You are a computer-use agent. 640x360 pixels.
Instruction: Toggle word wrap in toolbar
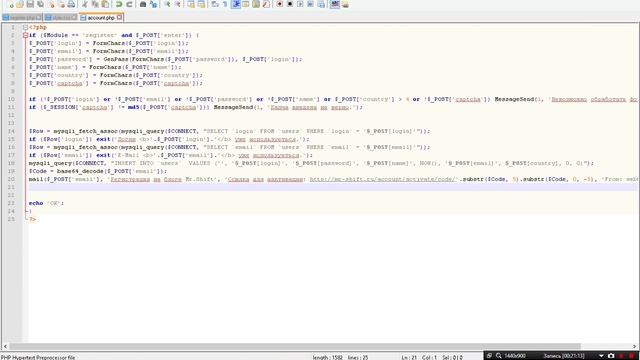[x=215, y=4]
